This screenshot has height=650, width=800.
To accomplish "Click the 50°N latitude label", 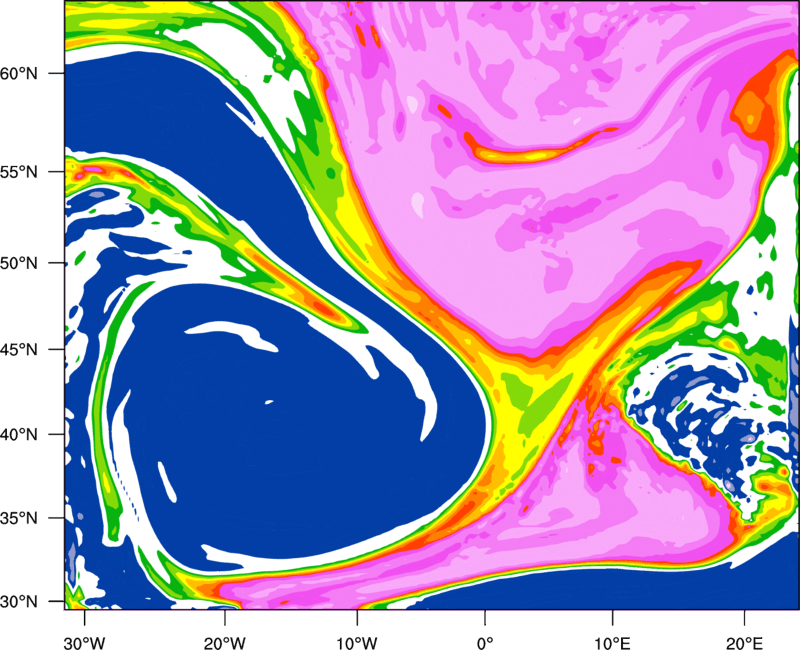I will (x=19, y=263).
